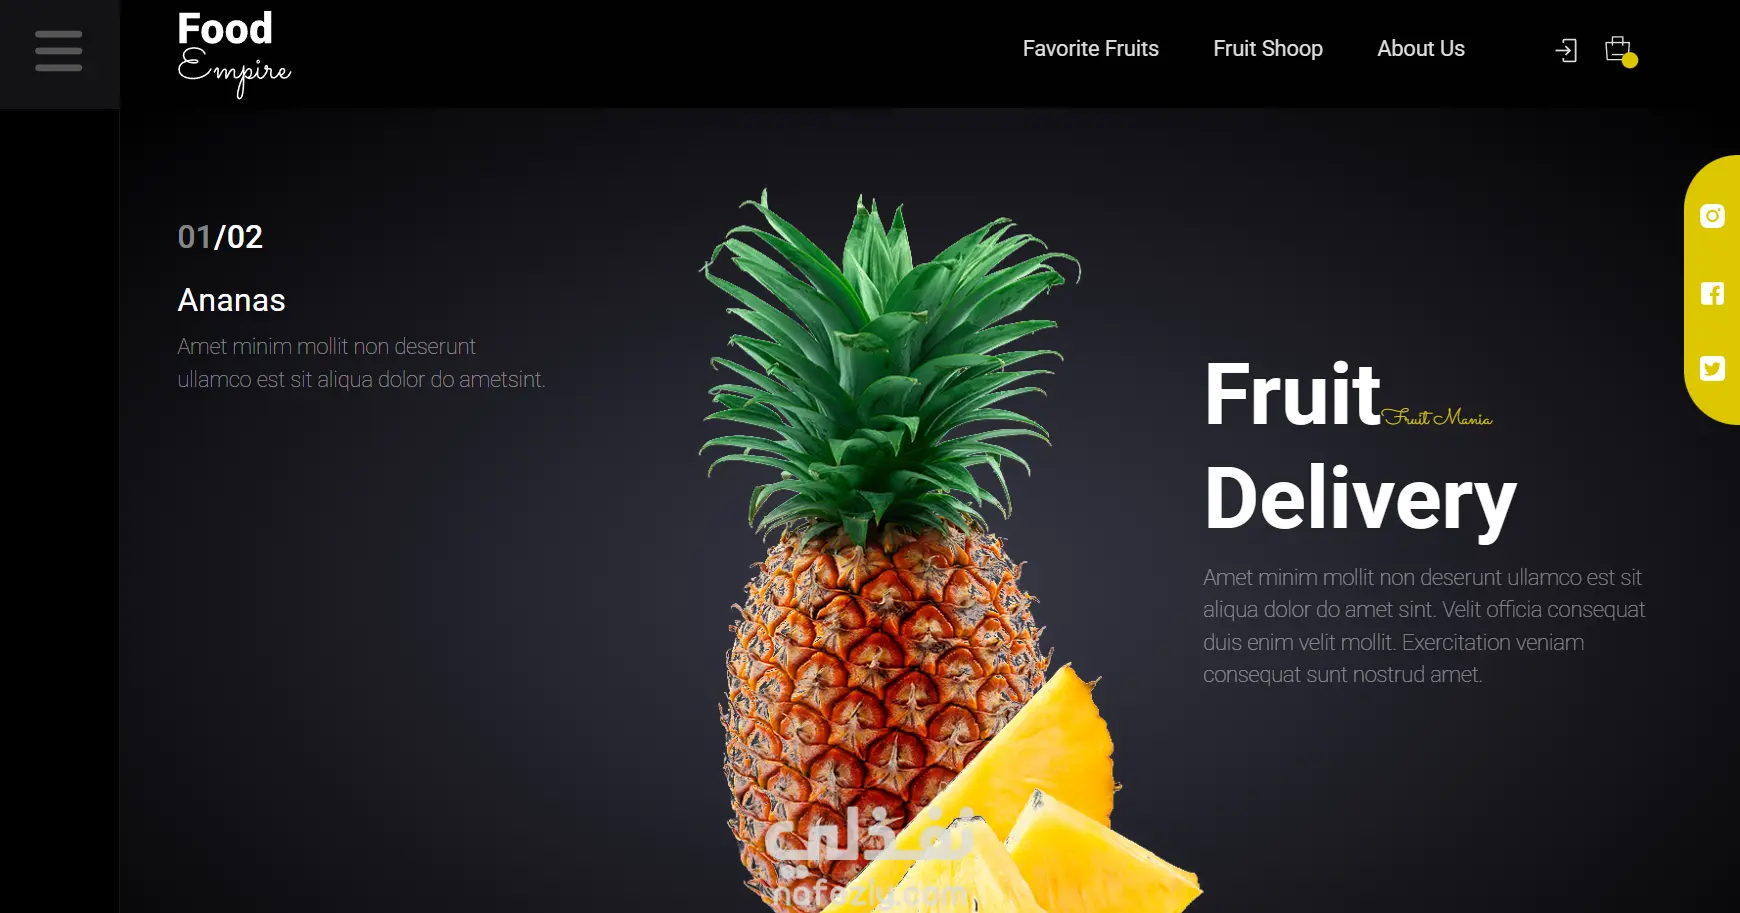Select slide number 01 in counter
Image resolution: width=1740 pixels, height=913 pixels.
[x=194, y=237]
